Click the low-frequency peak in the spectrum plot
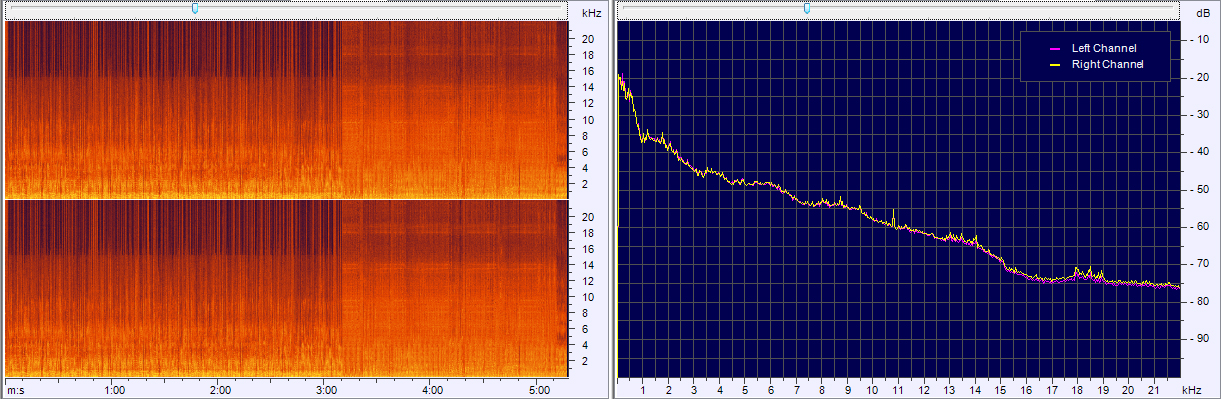The image size is (1221, 399). click(620, 75)
